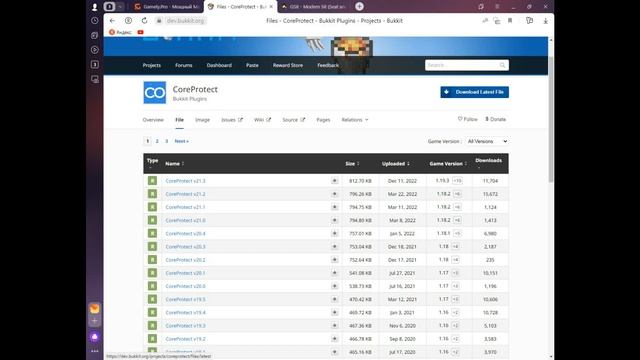This screenshot has width=640, height=360.
Task: Click green release type icon for CoreProtect v21.3
Action: coord(152,181)
